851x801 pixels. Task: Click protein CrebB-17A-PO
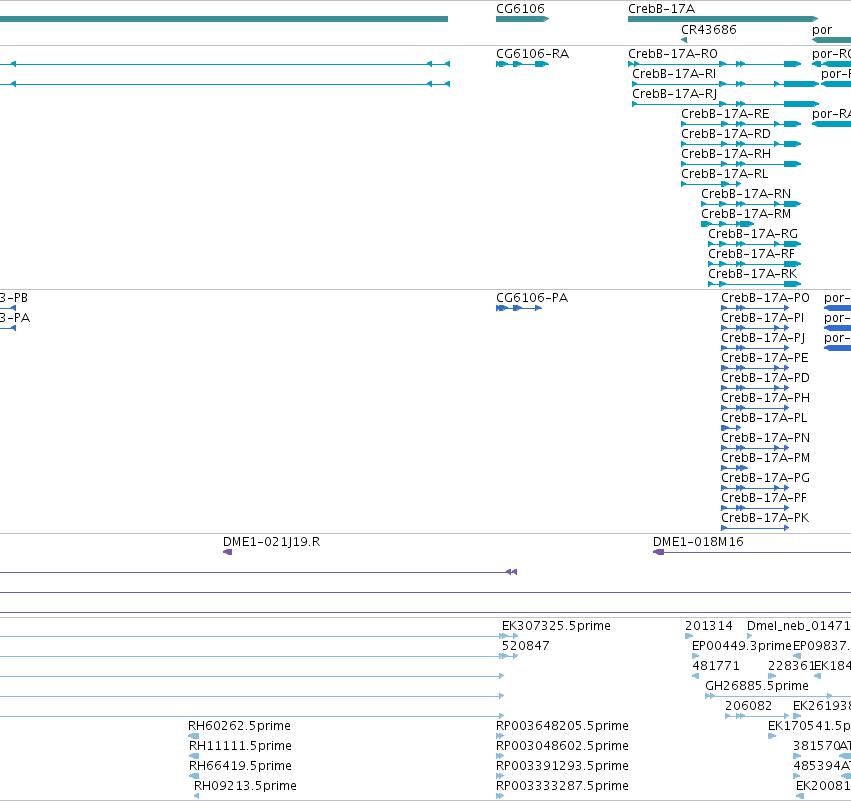pos(765,298)
